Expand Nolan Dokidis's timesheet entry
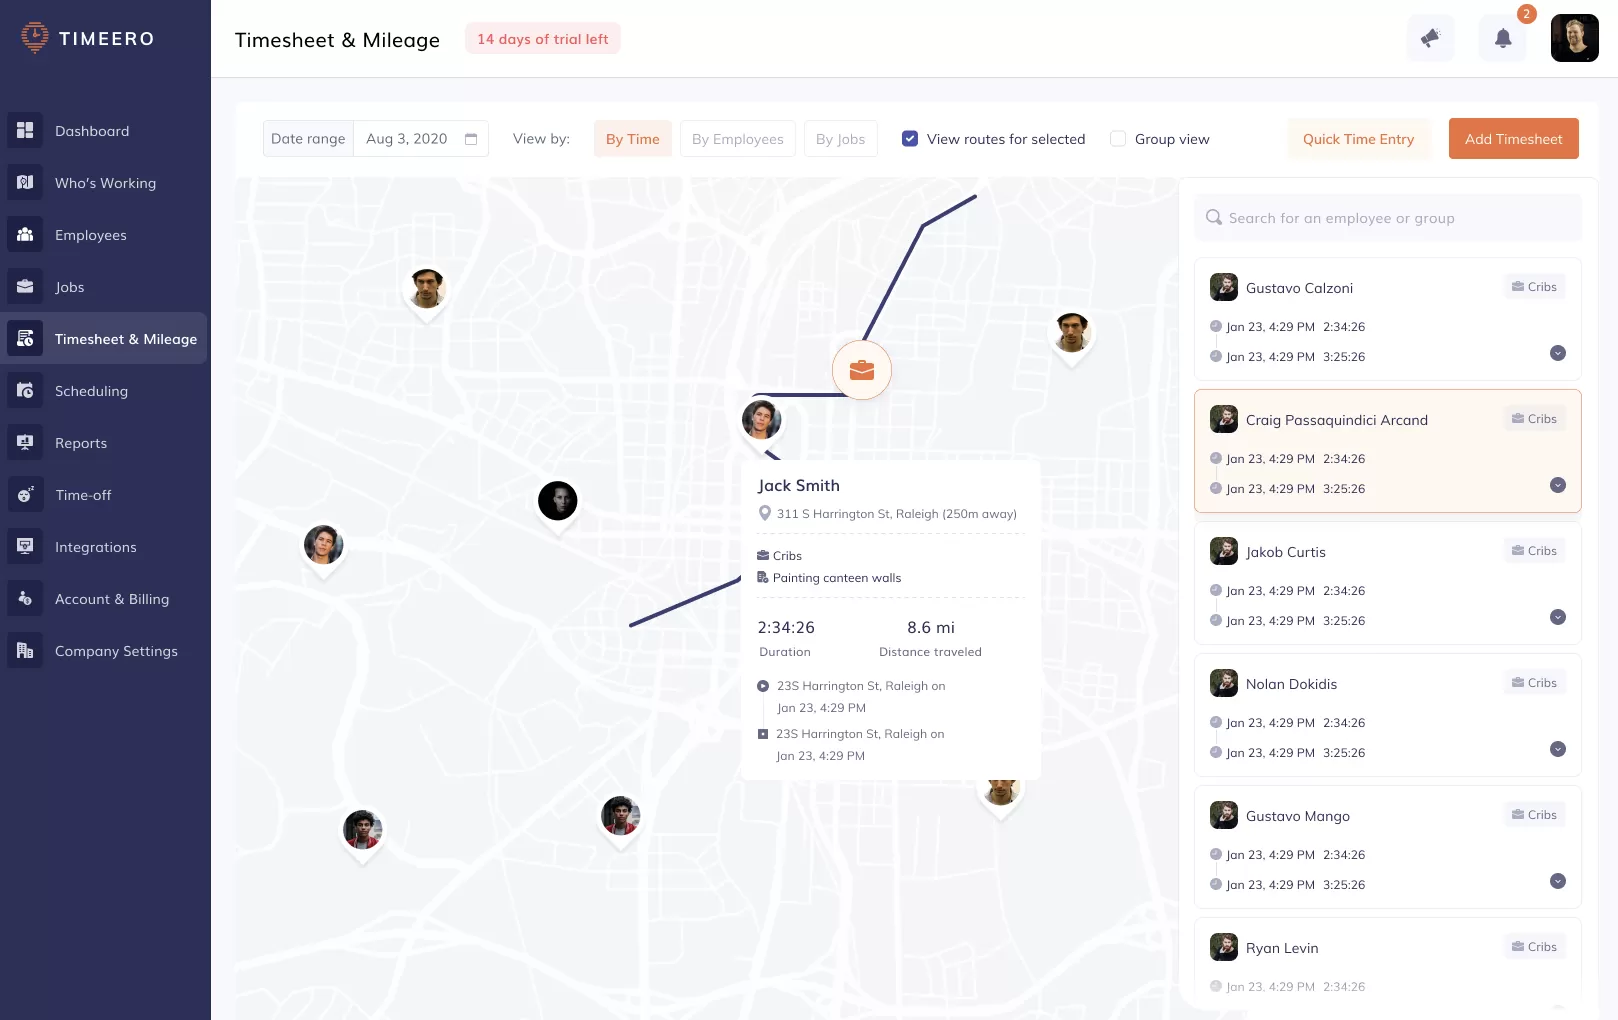This screenshot has height=1020, width=1618. click(x=1557, y=749)
